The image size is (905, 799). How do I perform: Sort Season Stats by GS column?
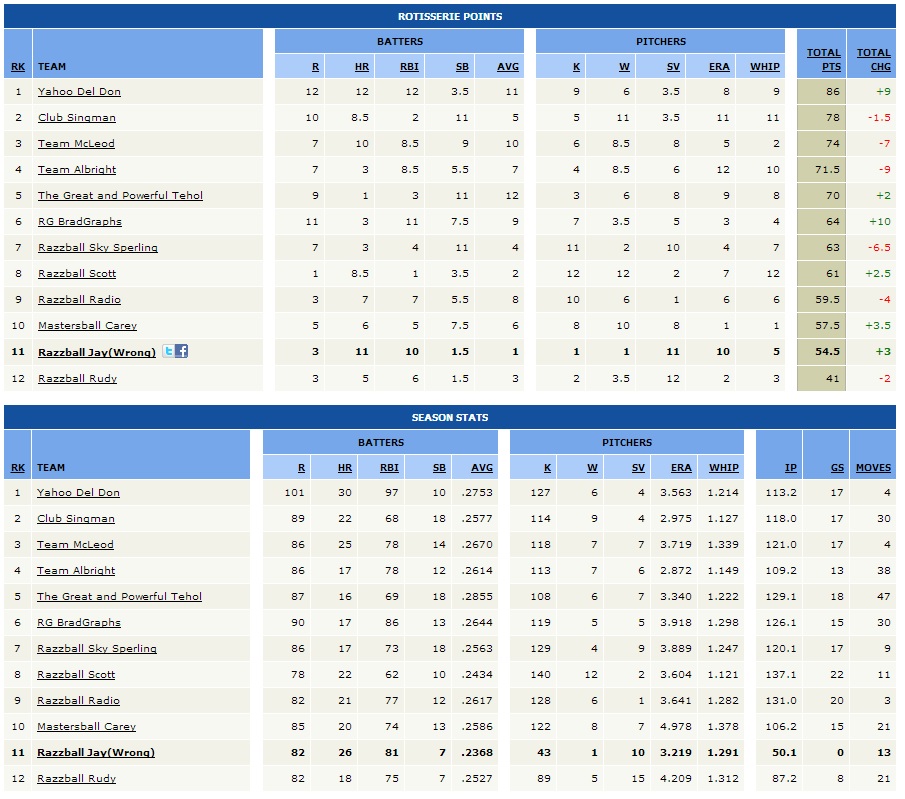[x=837, y=468]
